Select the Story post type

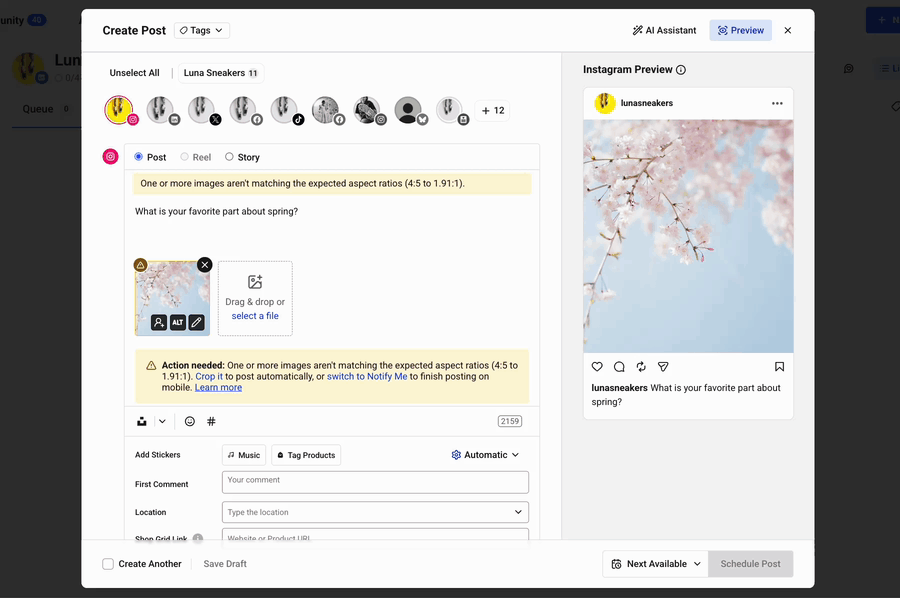click(228, 157)
